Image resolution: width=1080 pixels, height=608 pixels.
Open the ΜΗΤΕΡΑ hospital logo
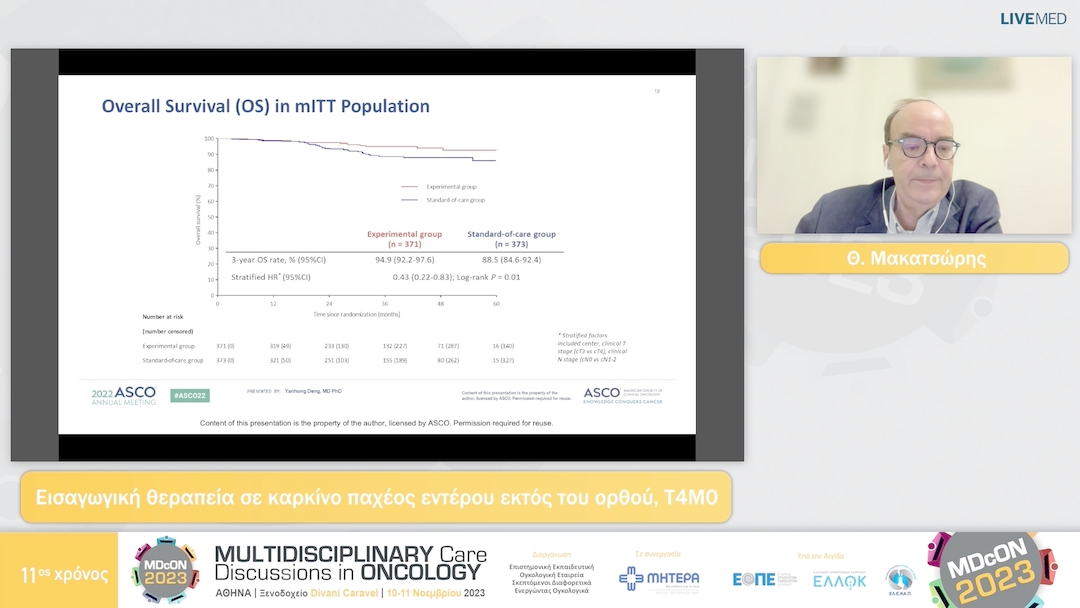point(659,579)
